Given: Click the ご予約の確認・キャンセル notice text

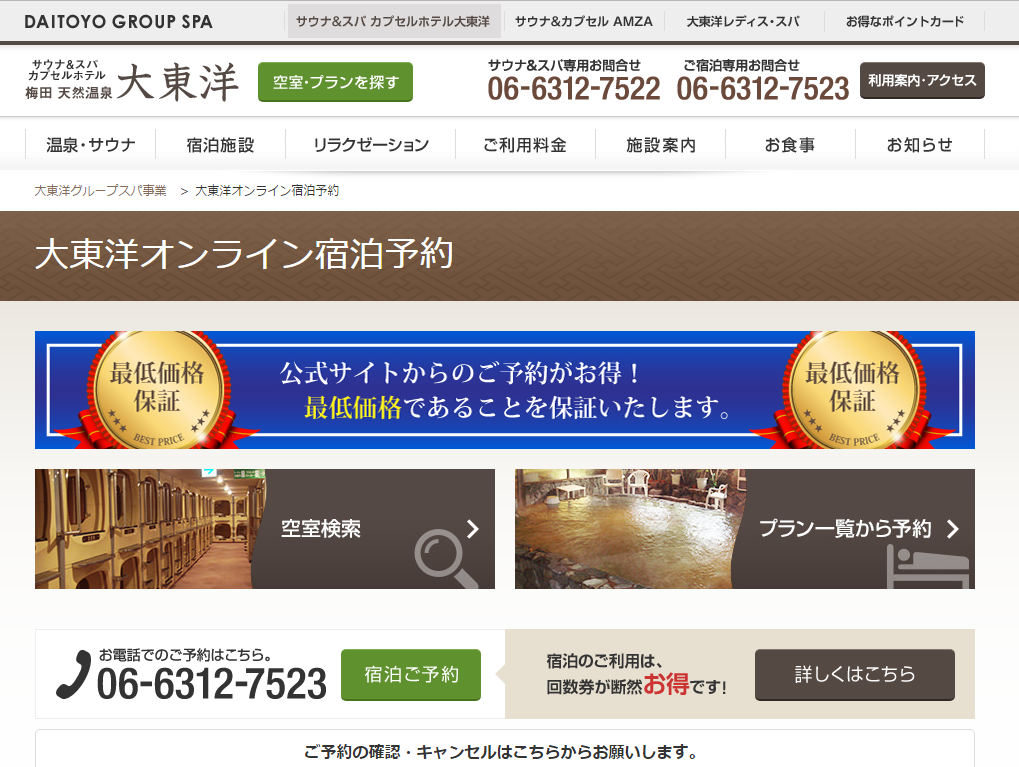Looking at the screenshot, I should pos(501,752).
